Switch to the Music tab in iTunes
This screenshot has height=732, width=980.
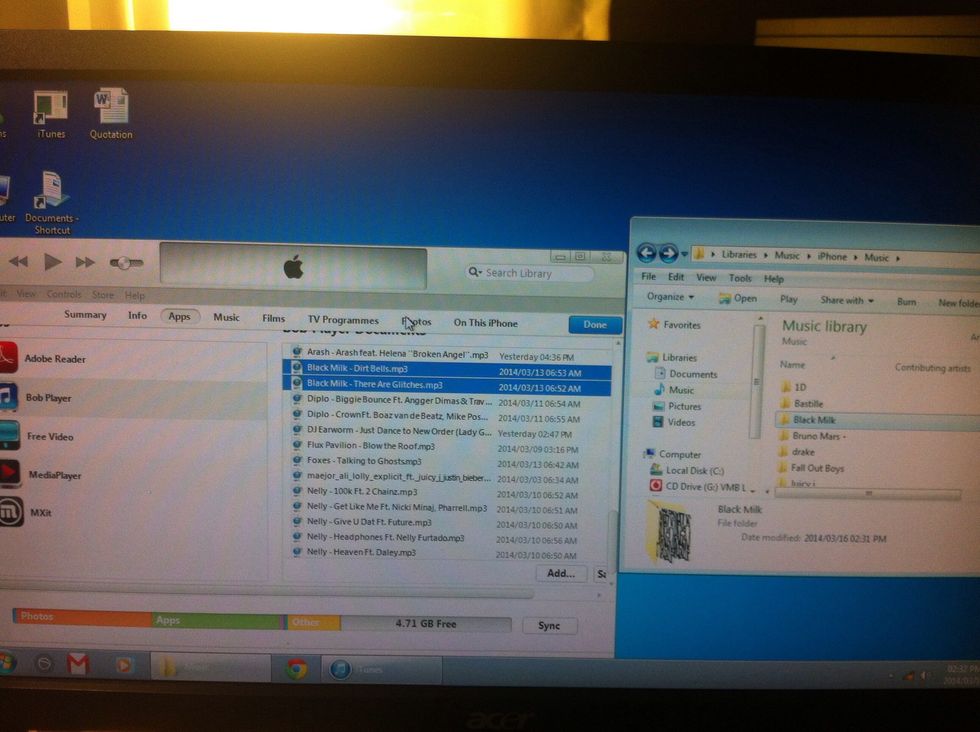[226, 317]
